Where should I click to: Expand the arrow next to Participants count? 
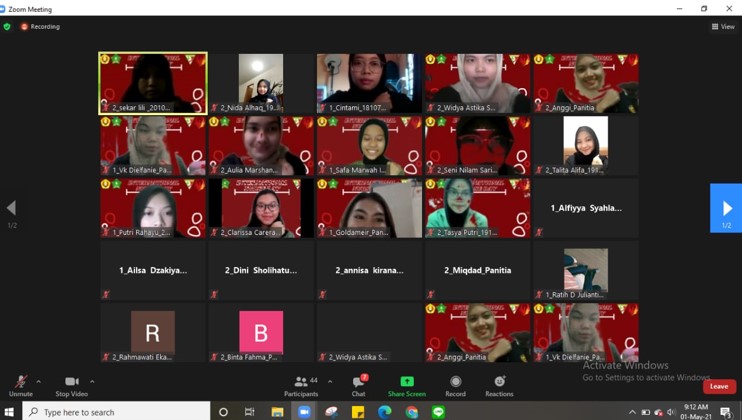tap(330, 381)
